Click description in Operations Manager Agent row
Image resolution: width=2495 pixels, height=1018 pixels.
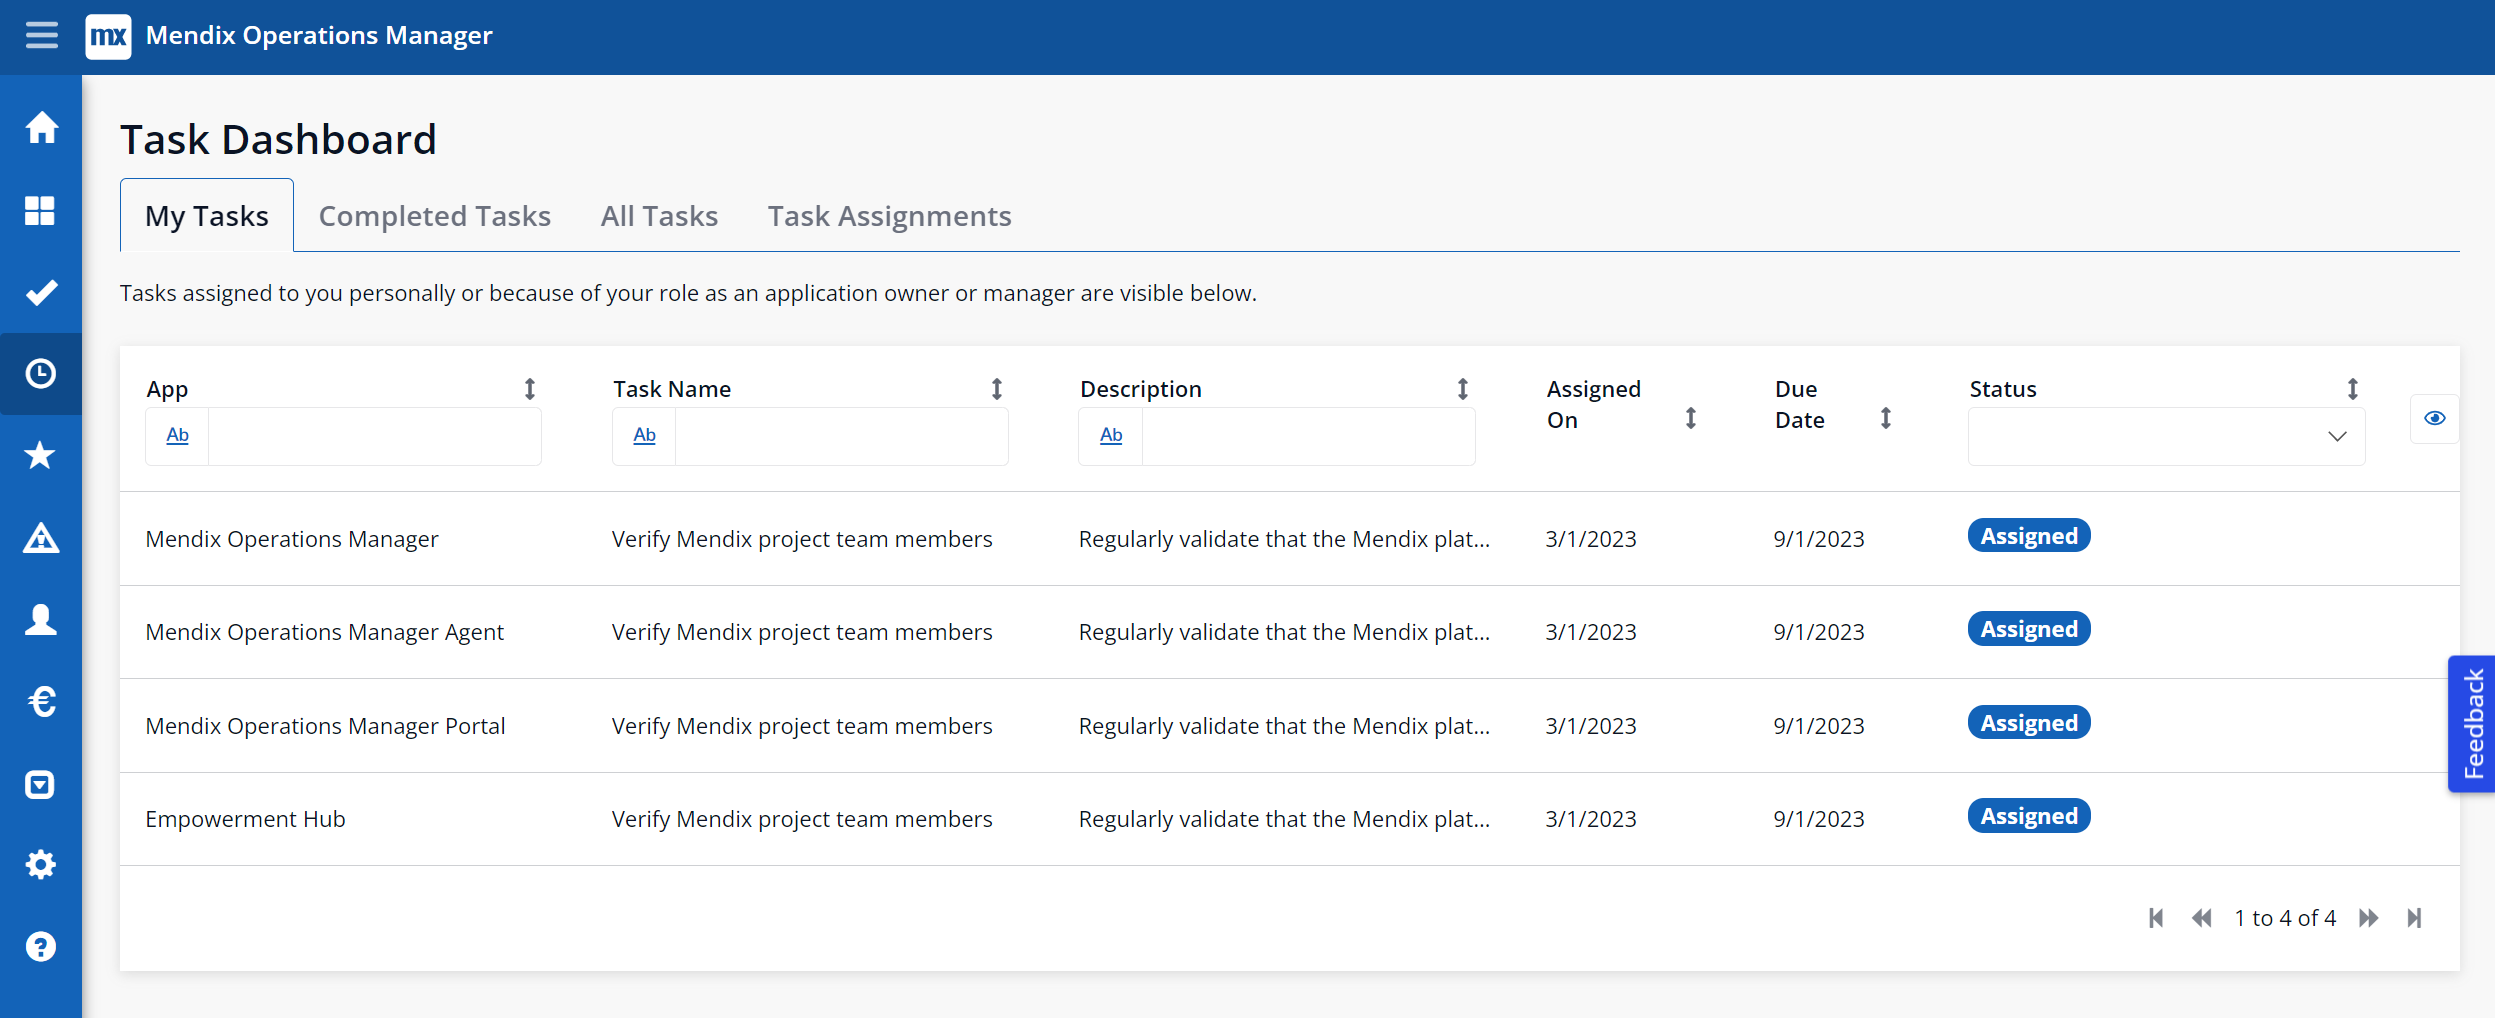point(1284,632)
